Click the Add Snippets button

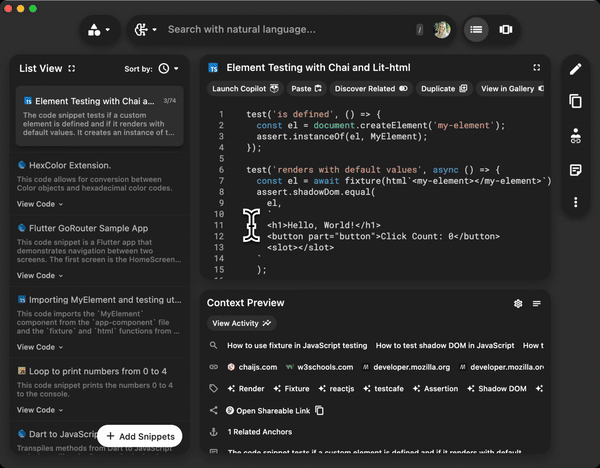point(140,436)
